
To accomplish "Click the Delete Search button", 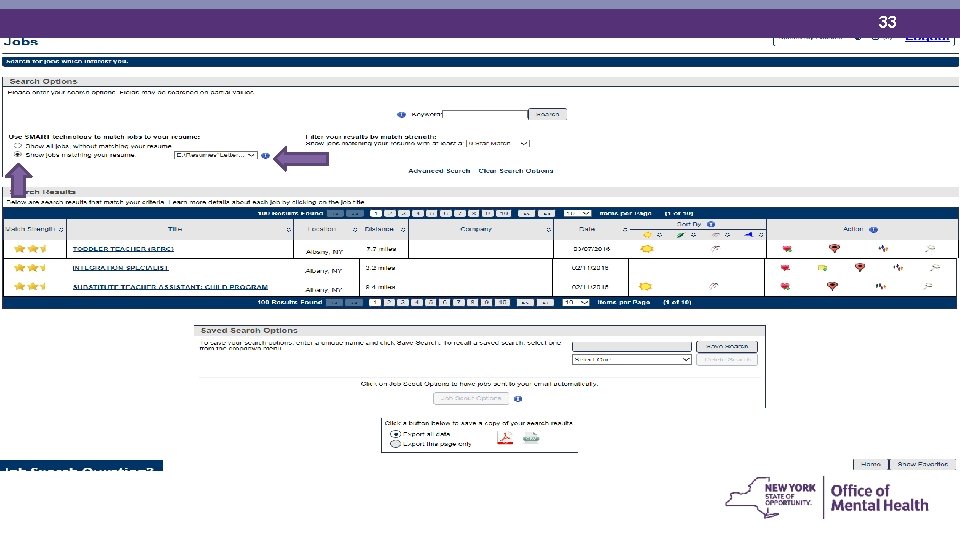I will (x=727, y=359).
